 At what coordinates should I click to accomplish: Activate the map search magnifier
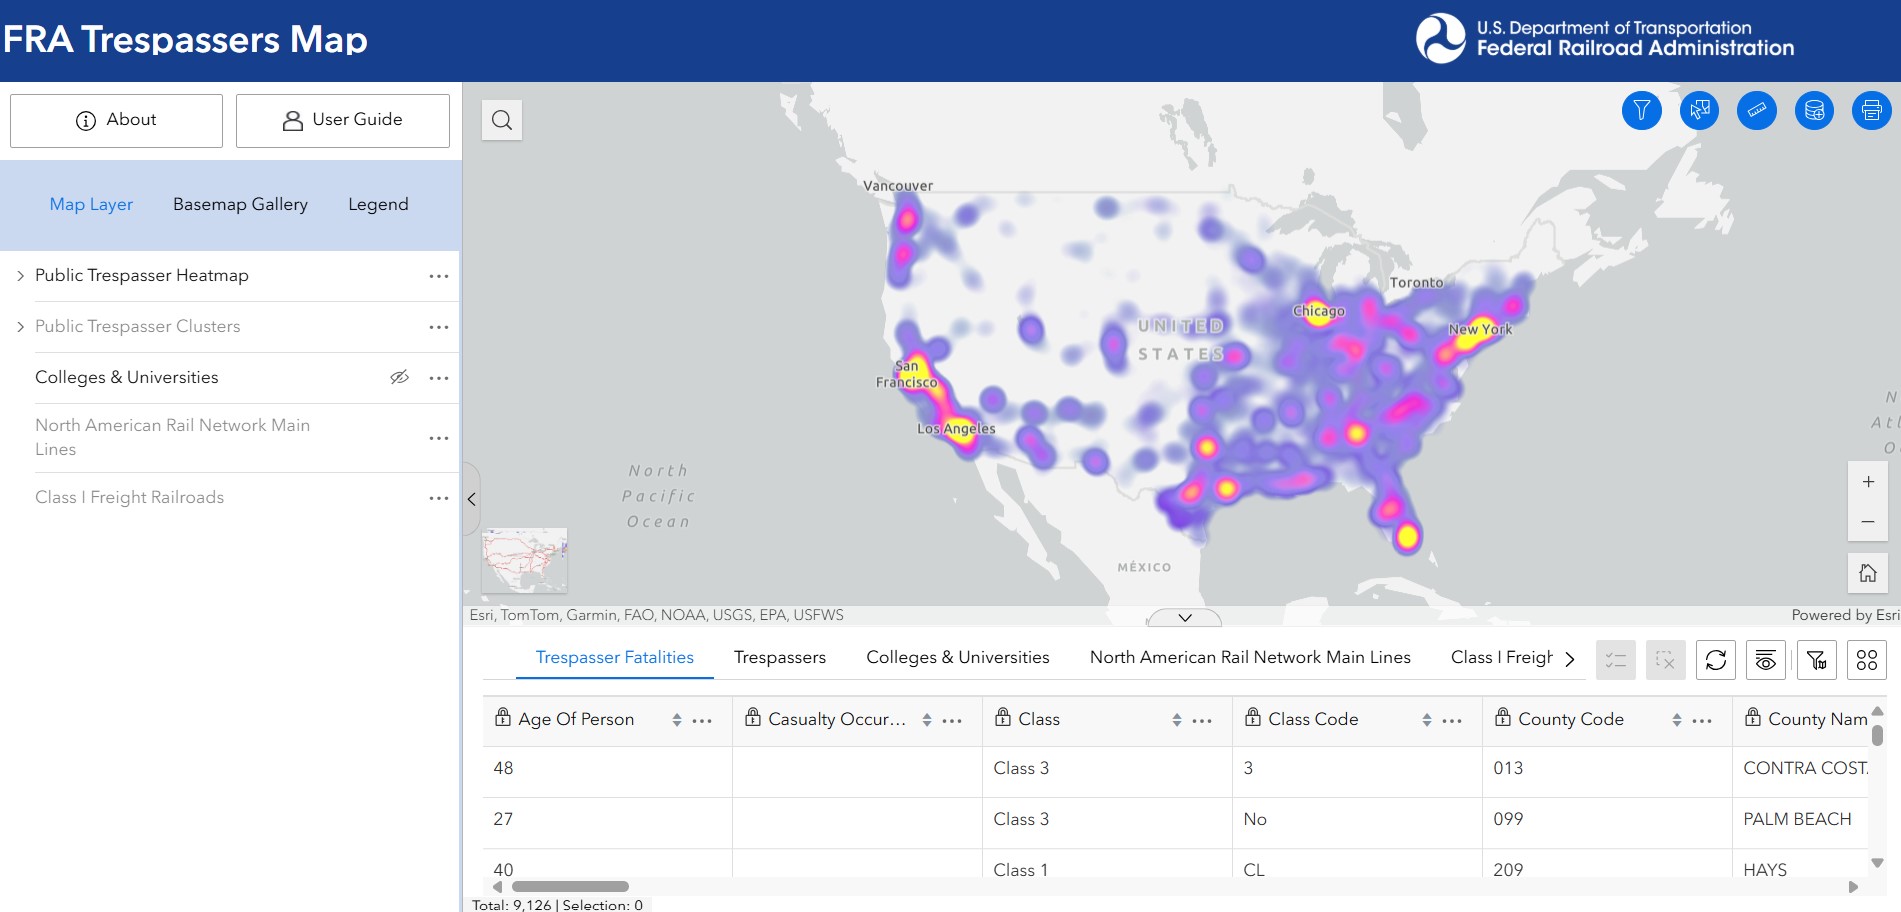501,119
